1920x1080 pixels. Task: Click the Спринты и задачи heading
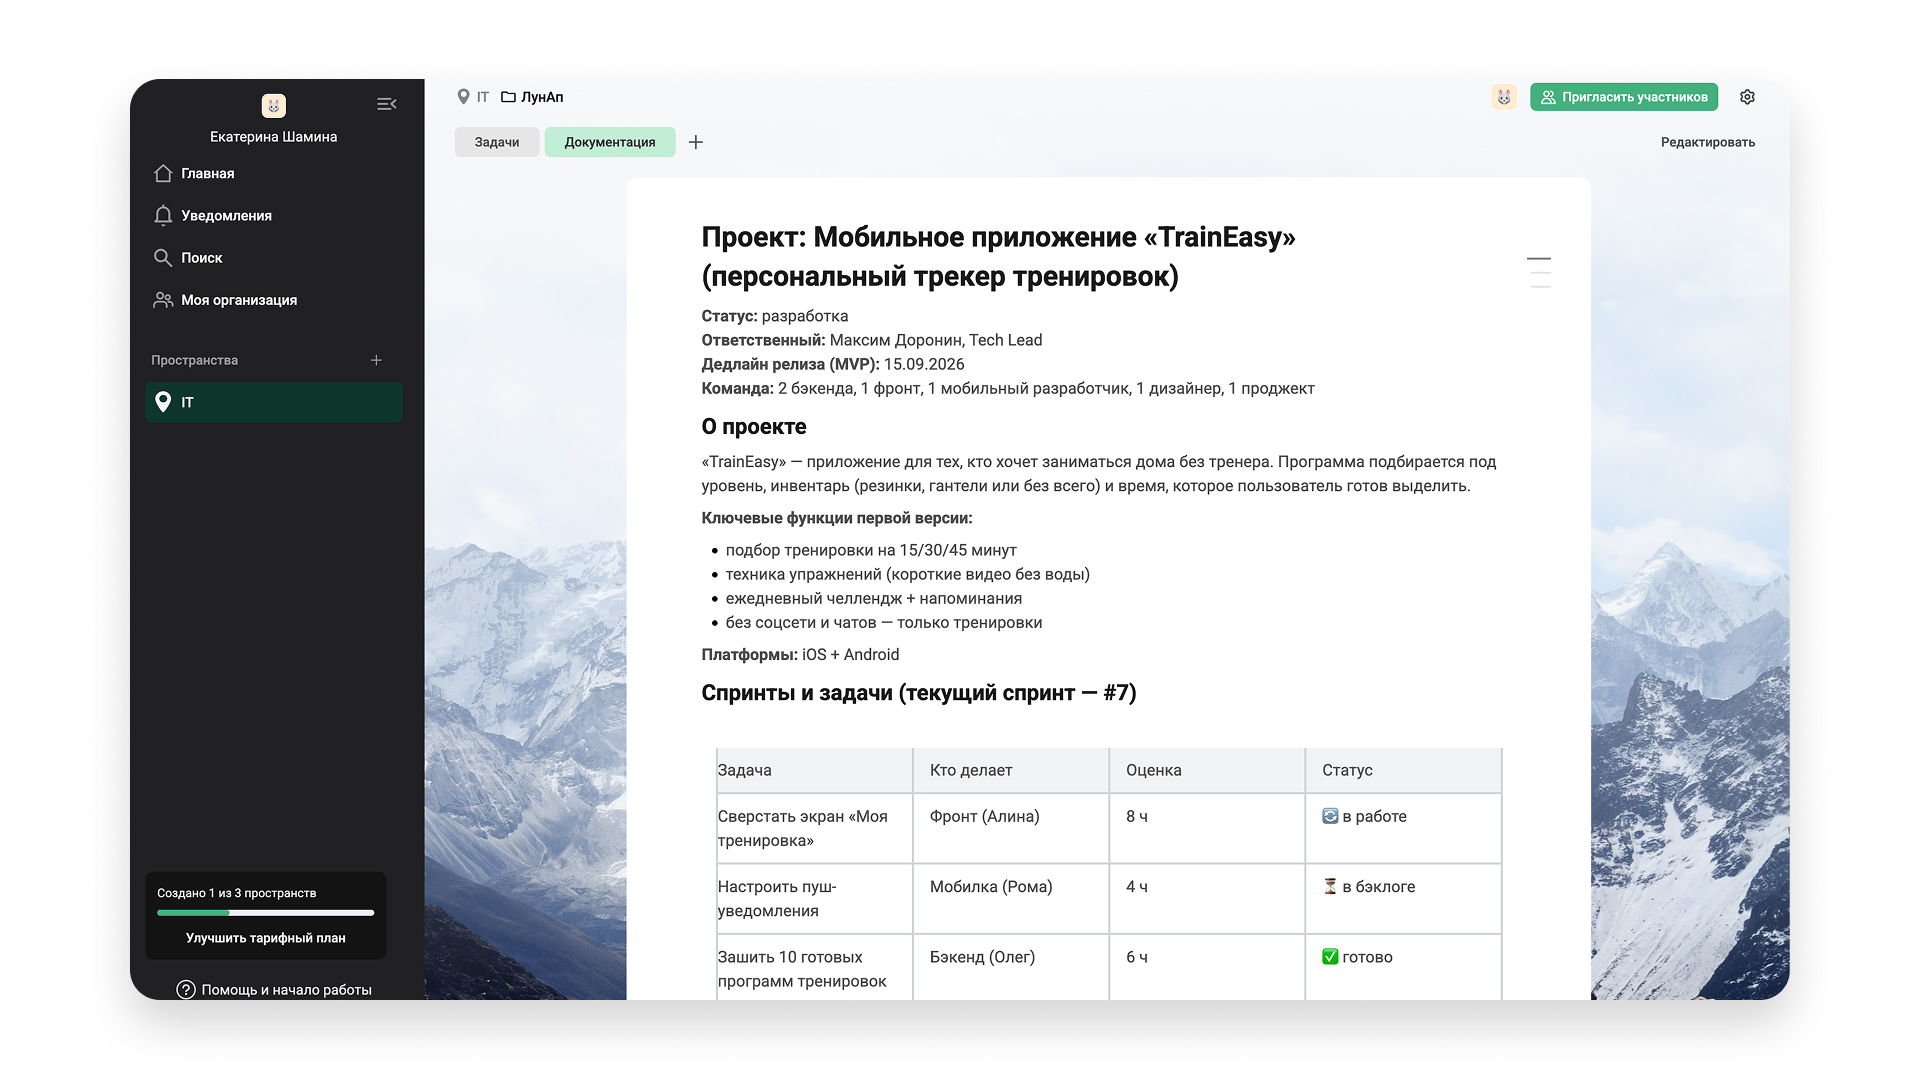[919, 693]
